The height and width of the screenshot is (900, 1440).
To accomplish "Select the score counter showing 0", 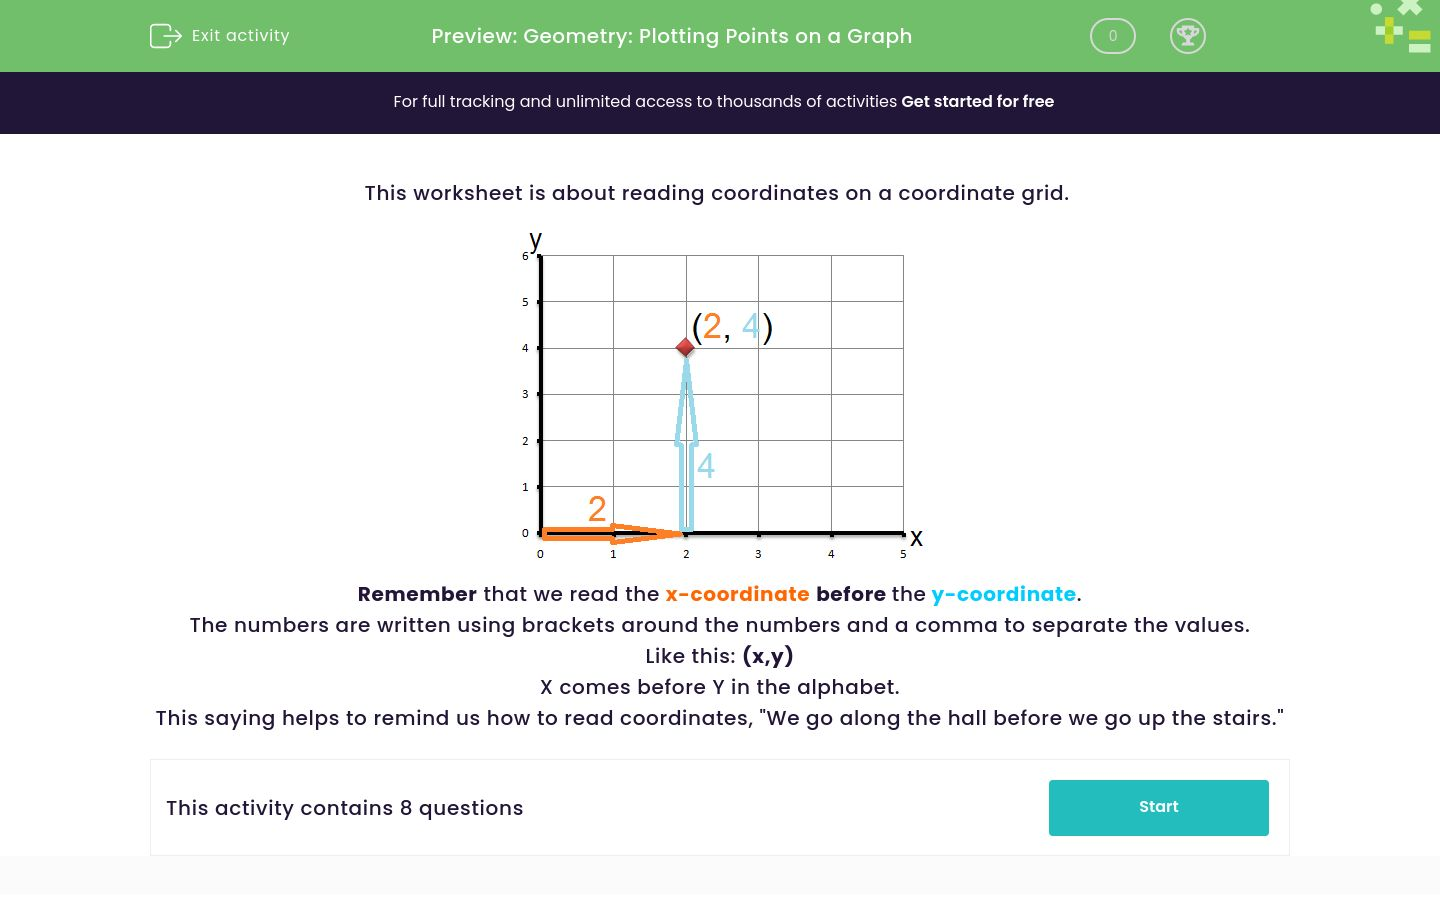I will tap(1112, 35).
